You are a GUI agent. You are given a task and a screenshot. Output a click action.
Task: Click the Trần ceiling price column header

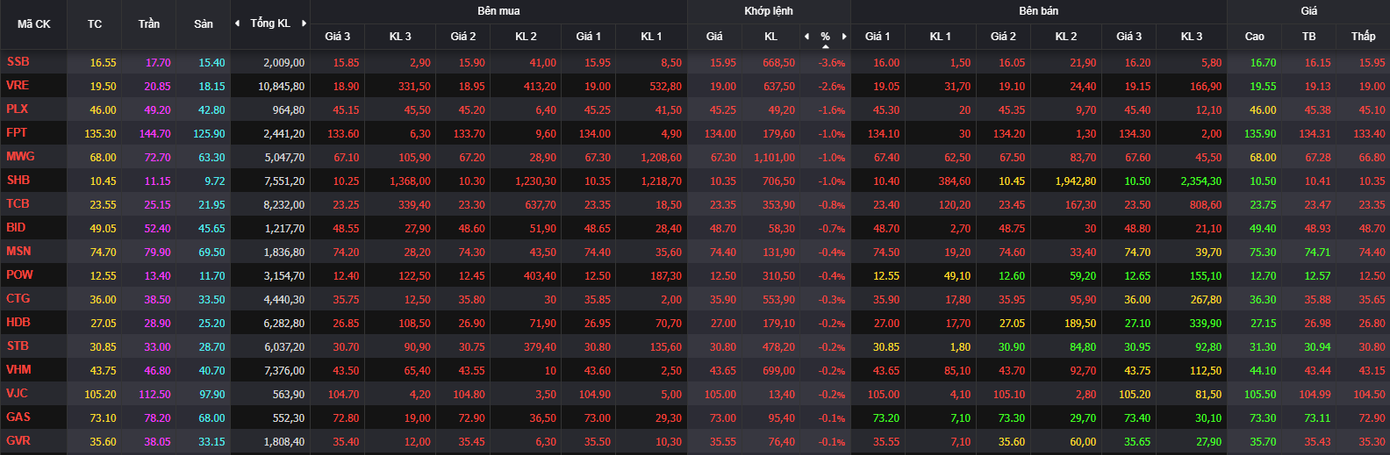click(148, 23)
